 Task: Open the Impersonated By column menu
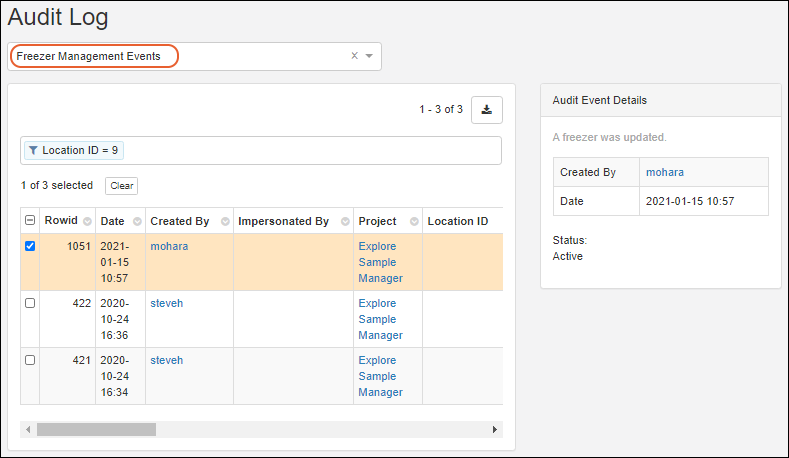pos(344,222)
